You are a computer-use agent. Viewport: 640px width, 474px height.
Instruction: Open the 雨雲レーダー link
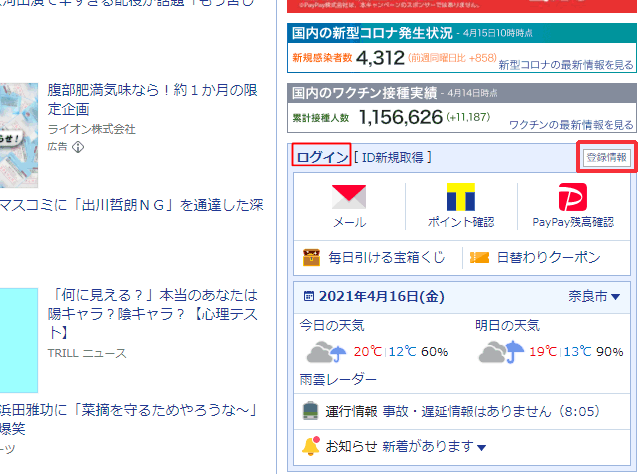339,380
